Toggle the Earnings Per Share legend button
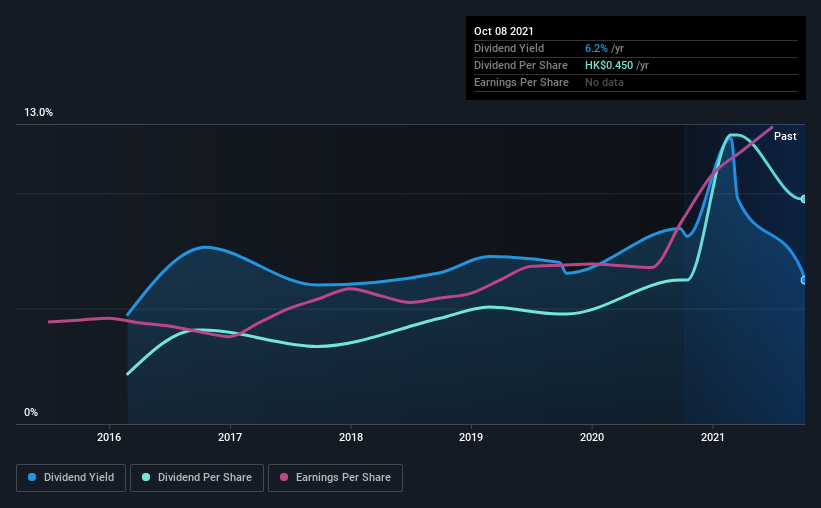The width and height of the screenshot is (821, 508). 335,478
